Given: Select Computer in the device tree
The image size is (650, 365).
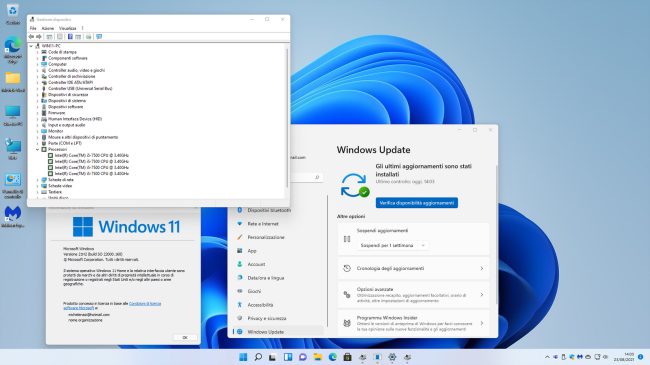Looking at the screenshot, I should 57,64.
